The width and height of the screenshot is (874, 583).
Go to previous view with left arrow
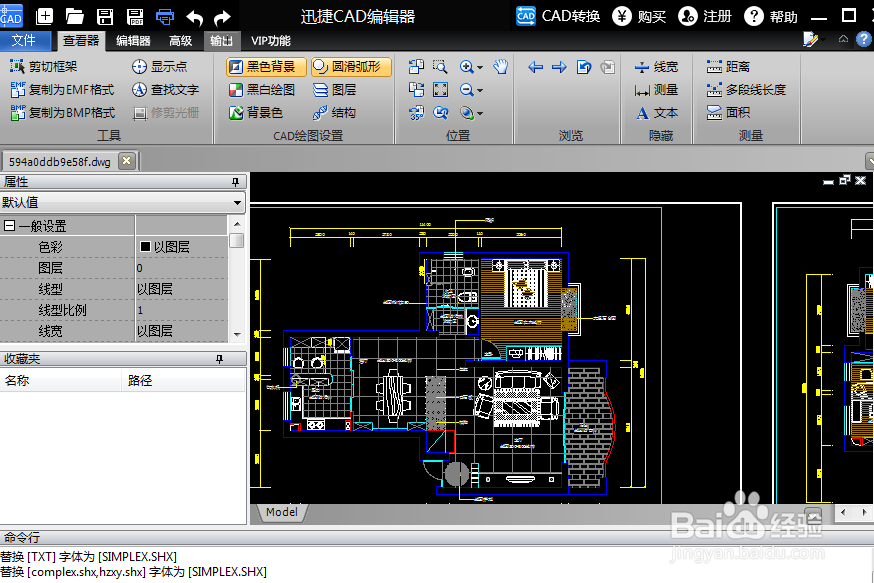point(536,67)
